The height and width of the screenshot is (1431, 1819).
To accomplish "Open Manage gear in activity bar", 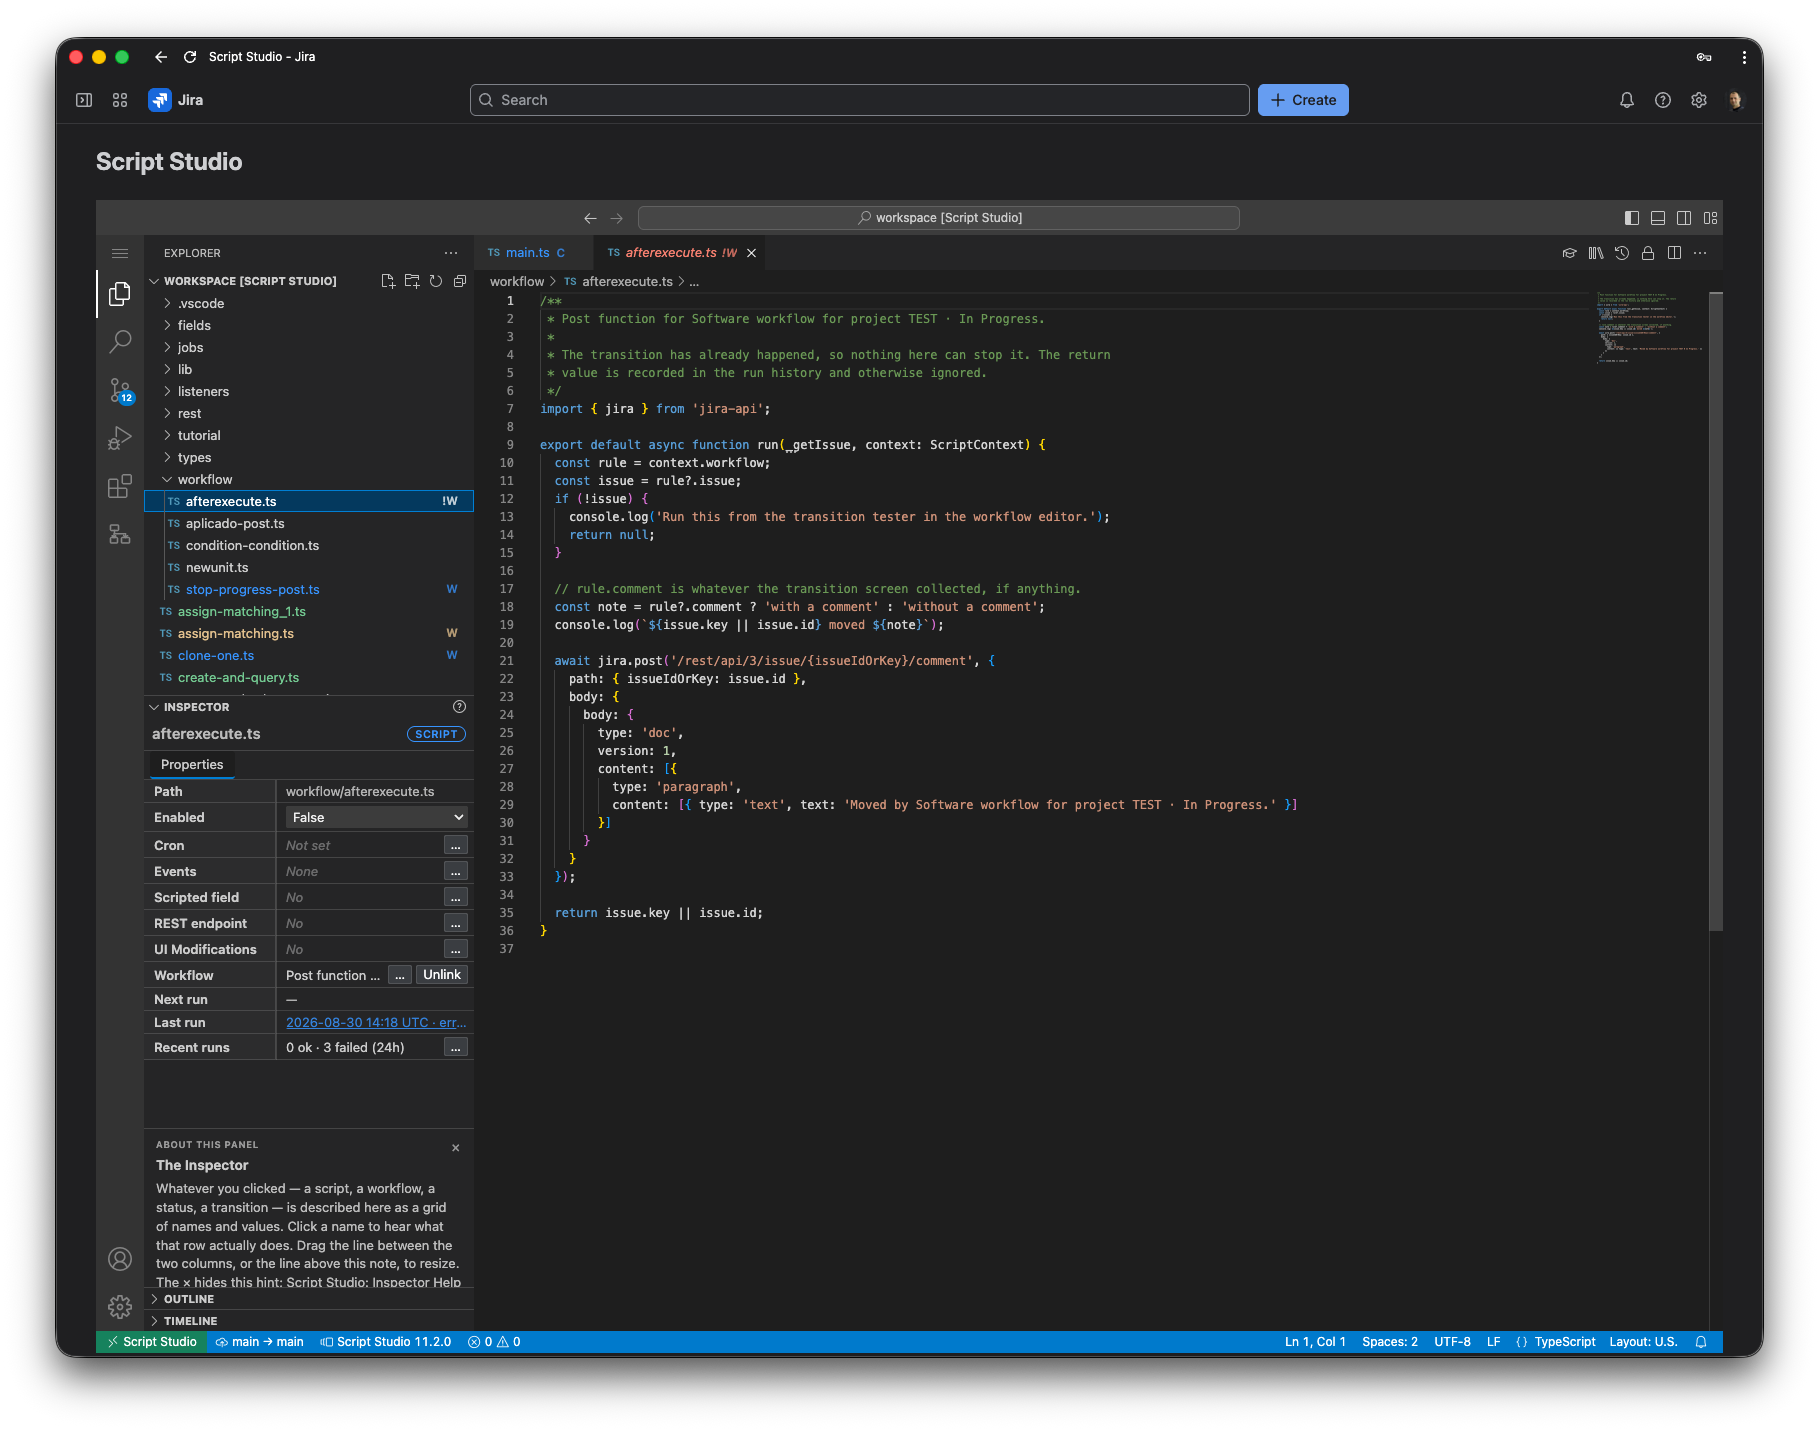I will pos(120,1307).
